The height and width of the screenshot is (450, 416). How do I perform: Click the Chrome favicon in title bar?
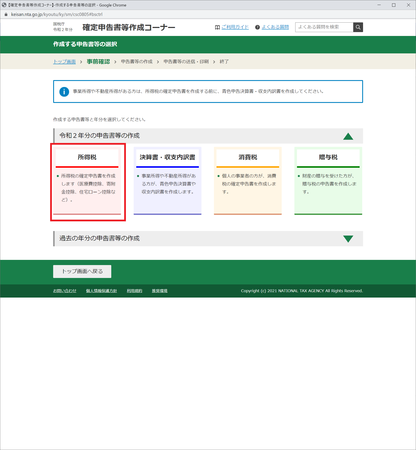coord(4,5)
